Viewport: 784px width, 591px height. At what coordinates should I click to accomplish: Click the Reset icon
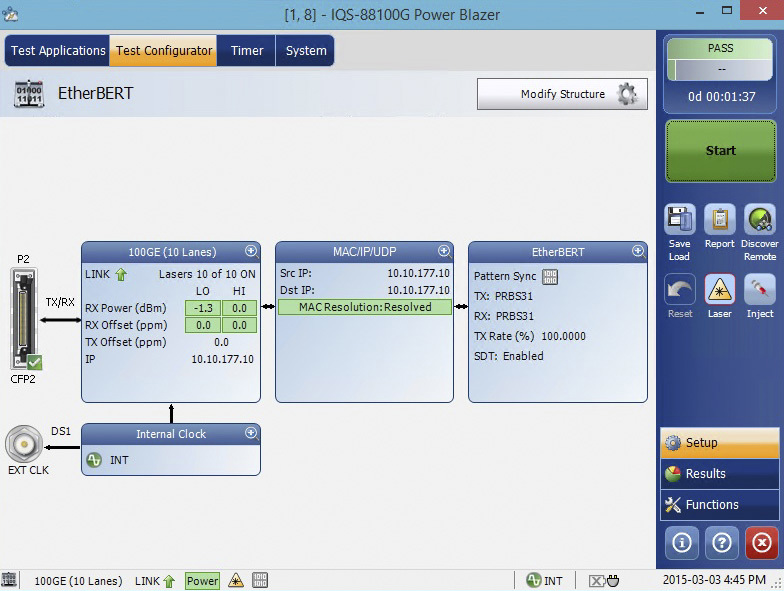pyautogui.click(x=680, y=289)
